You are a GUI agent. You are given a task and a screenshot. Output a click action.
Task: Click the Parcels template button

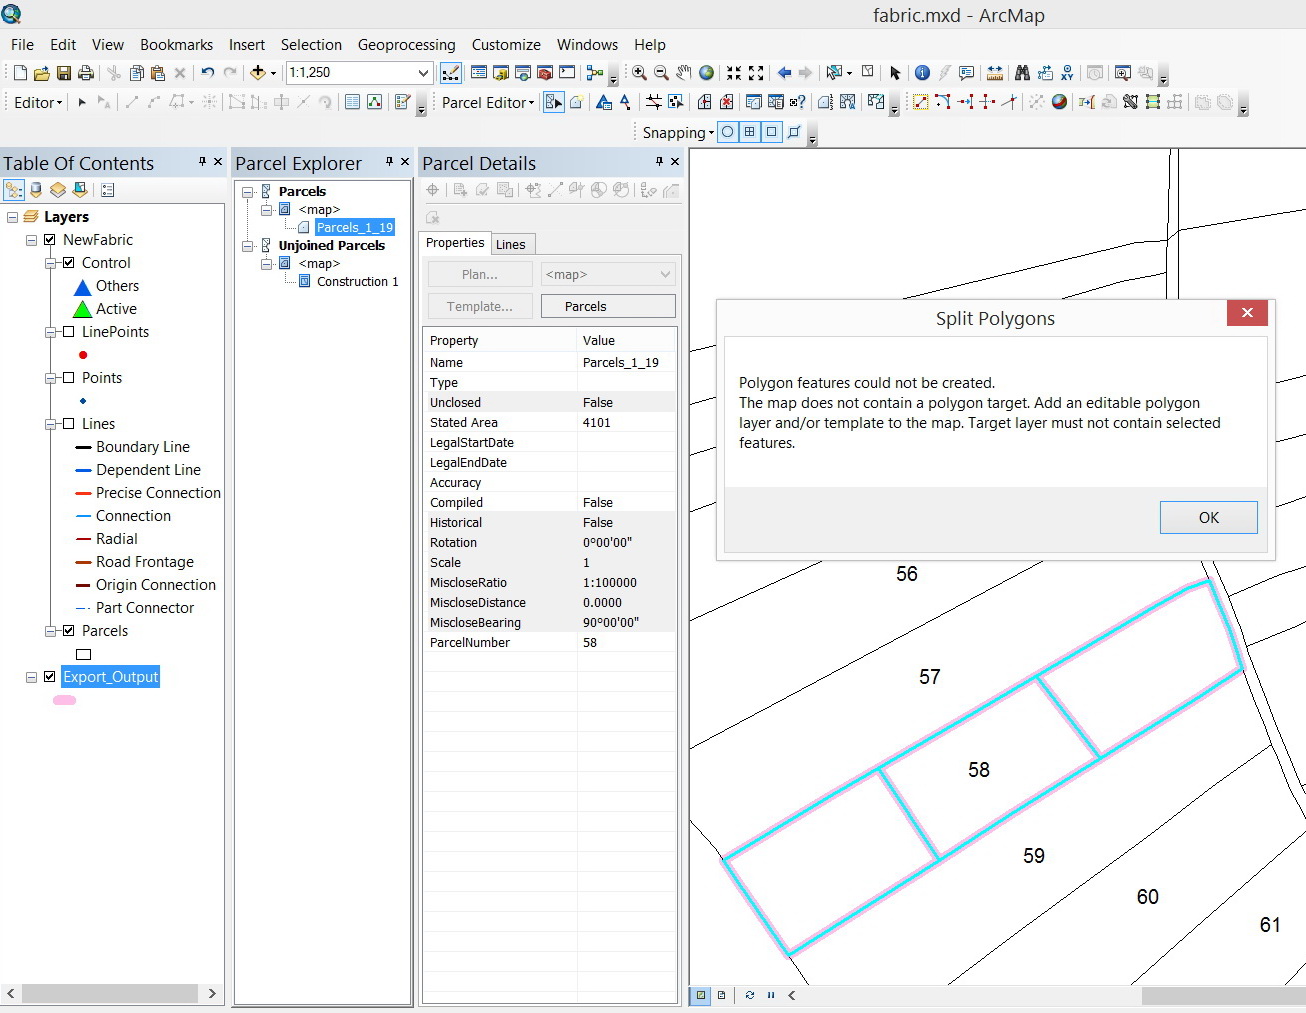[608, 306]
